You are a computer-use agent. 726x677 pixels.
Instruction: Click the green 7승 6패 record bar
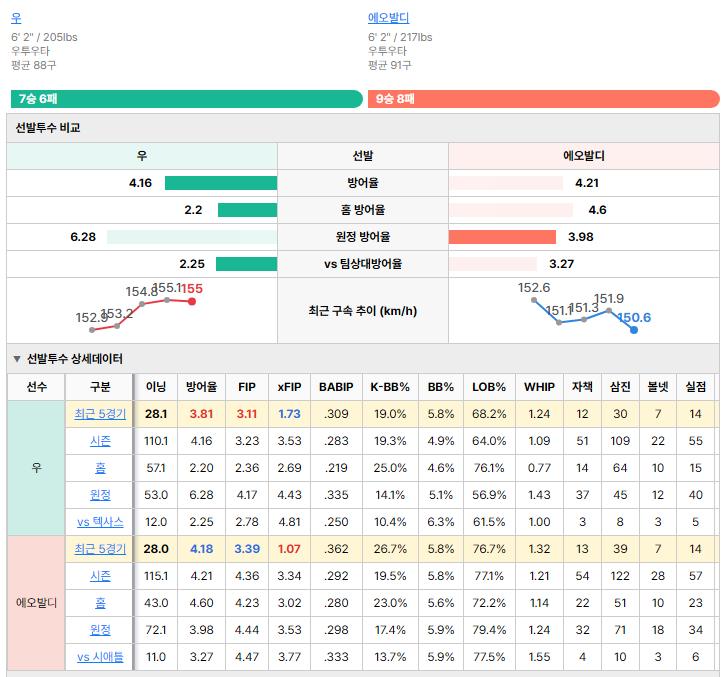click(x=187, y=99)
